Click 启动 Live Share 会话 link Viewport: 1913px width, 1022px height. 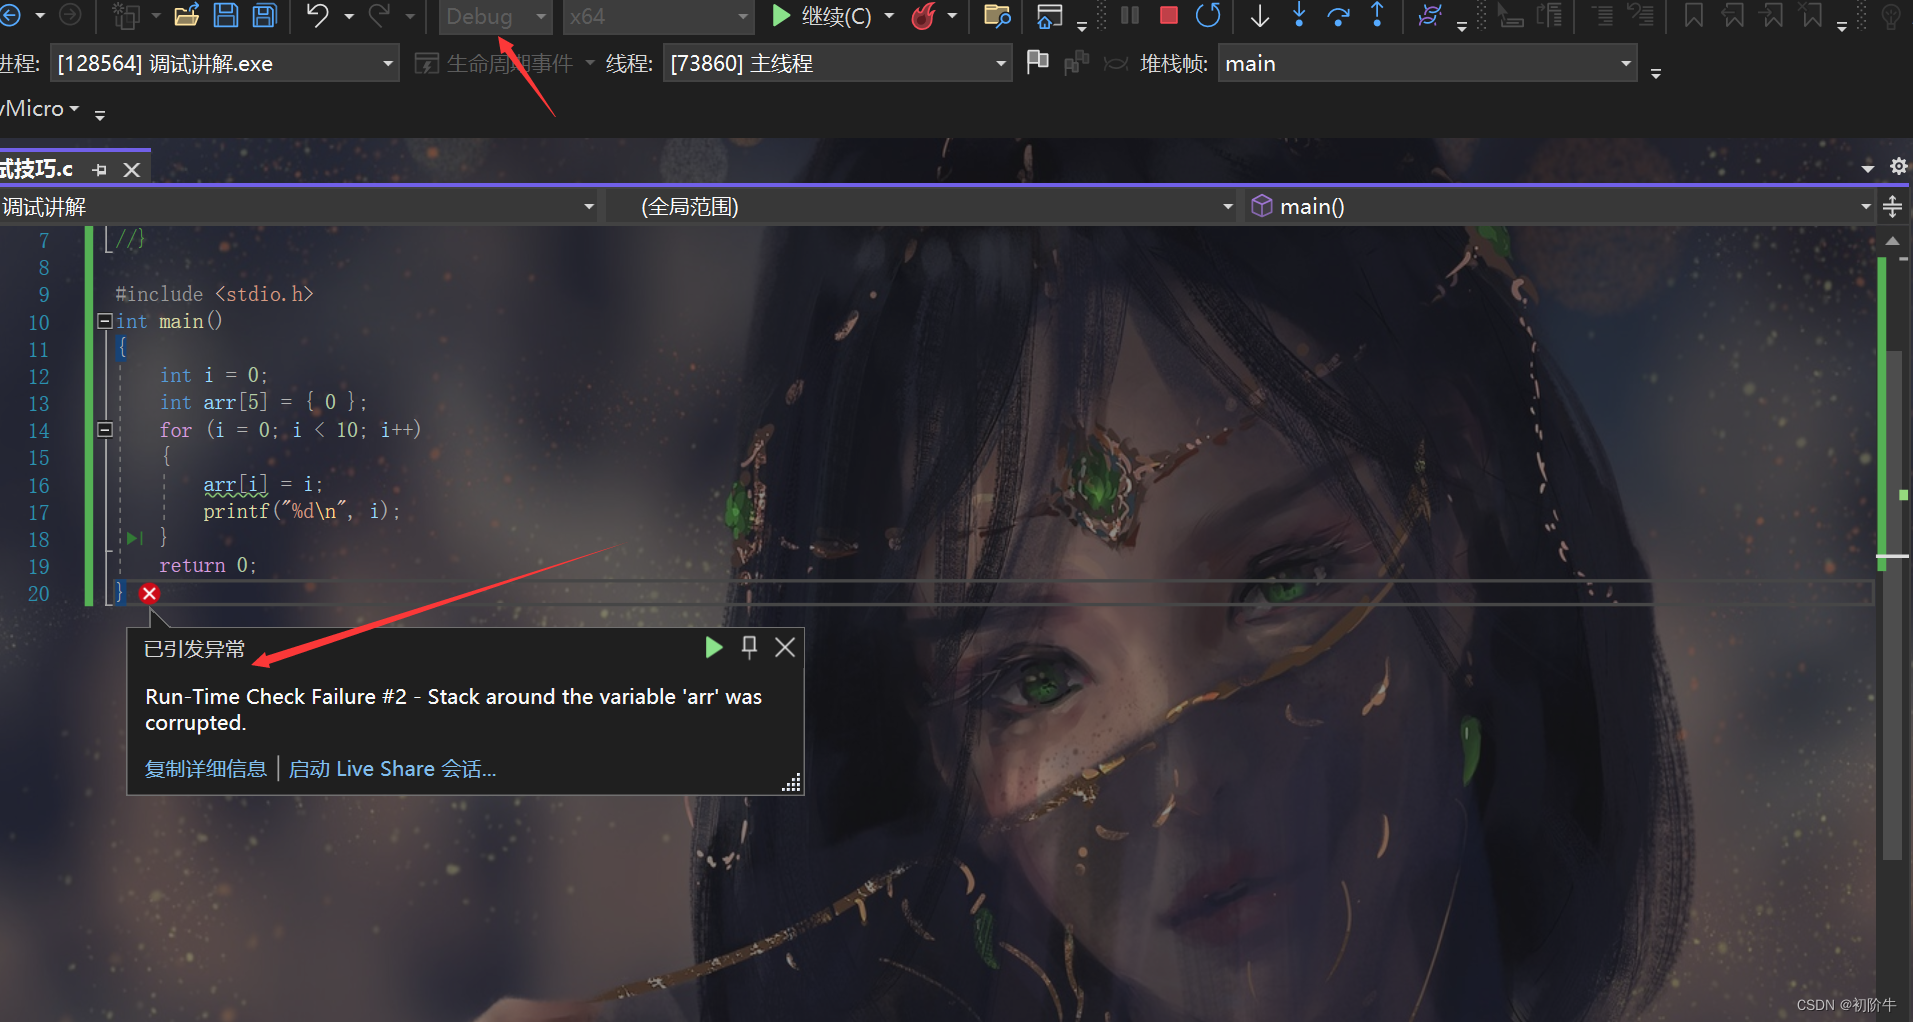coord(392,769)
